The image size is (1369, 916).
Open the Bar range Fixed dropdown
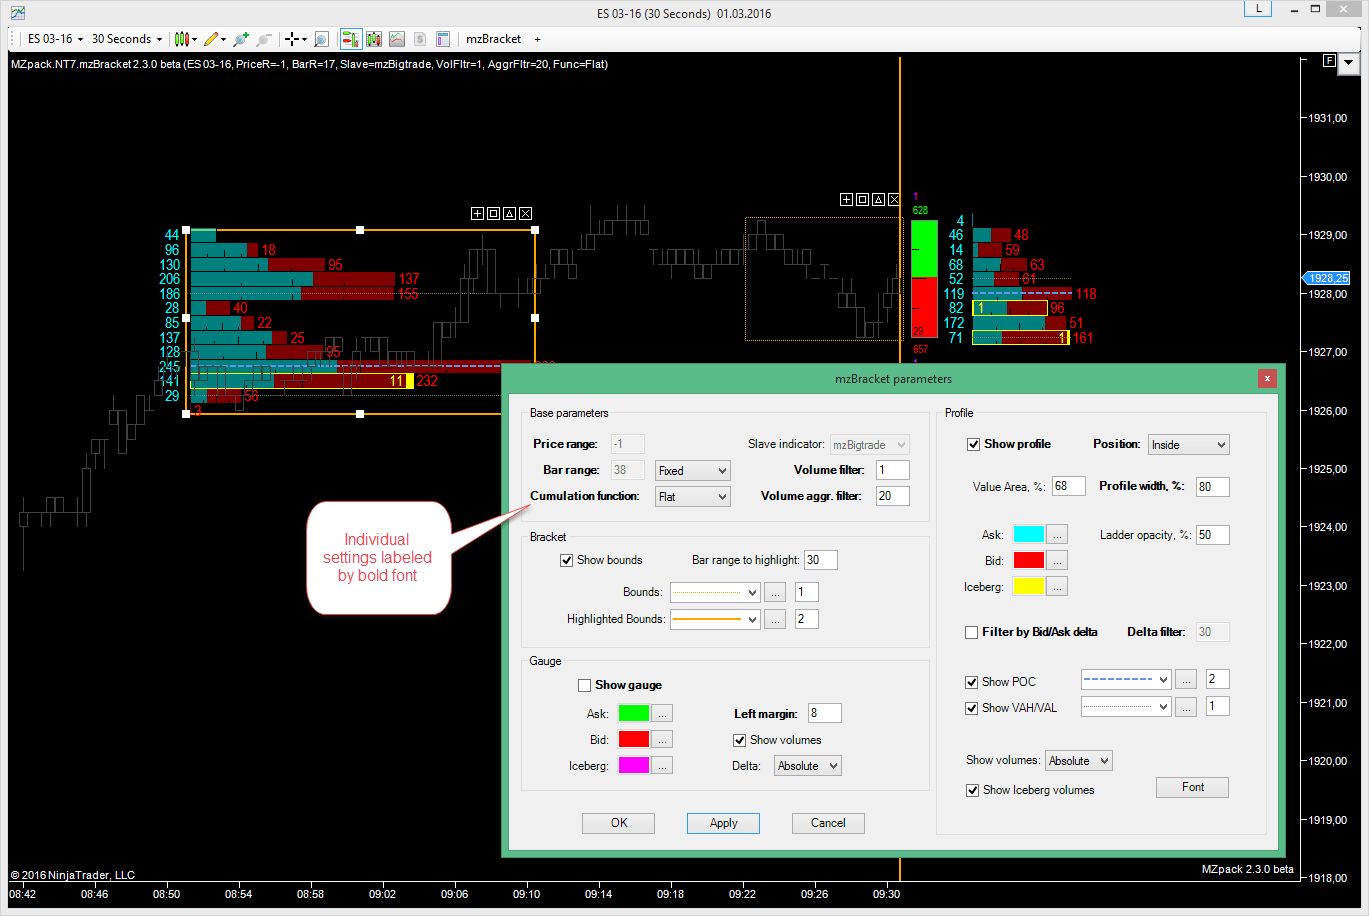pyautogui.click(x=693, y=470)
